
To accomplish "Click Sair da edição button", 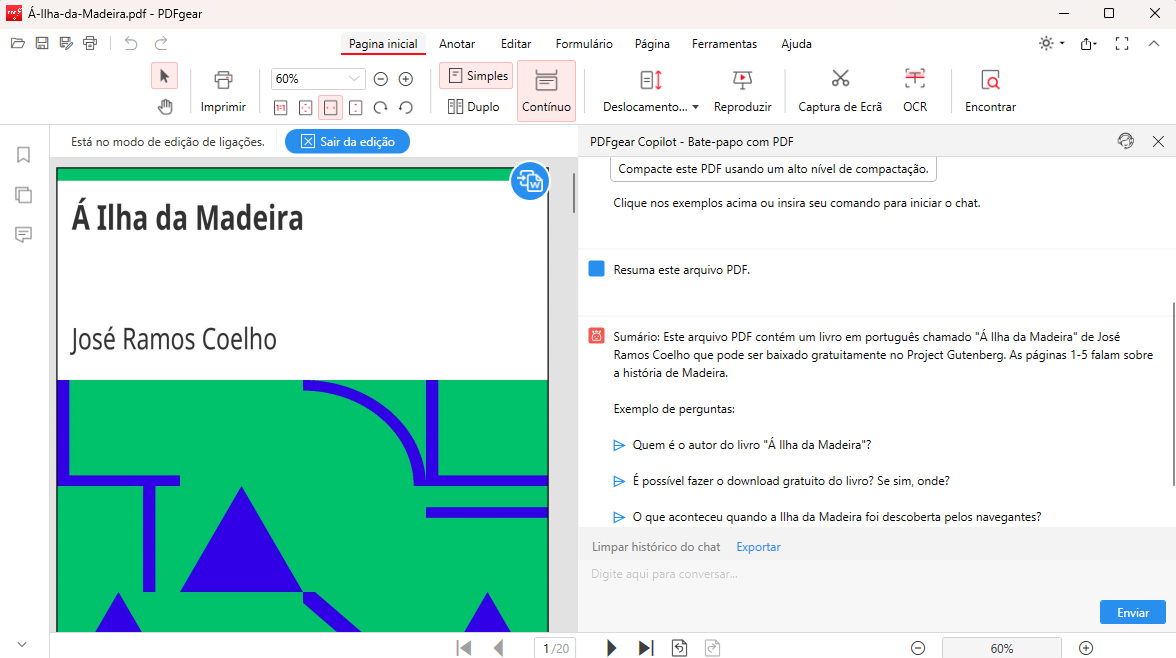I will click(x=347, y=142).
